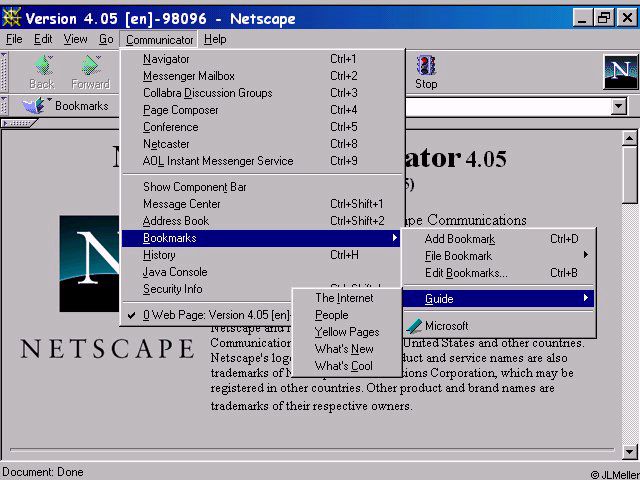
Task: Click the Bookmarks quick-file toolbar icon
Action: pyautogui.click(x=36, y=106)
